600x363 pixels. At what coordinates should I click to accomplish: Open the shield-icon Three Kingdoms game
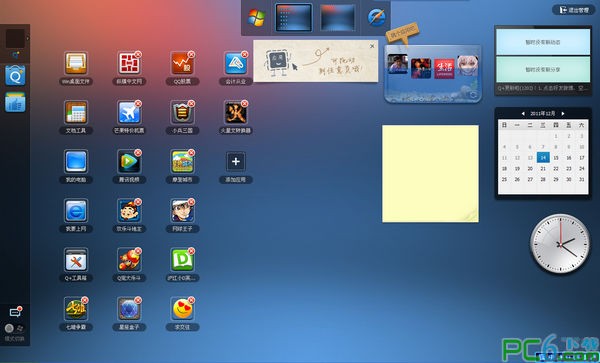point(182,112)
